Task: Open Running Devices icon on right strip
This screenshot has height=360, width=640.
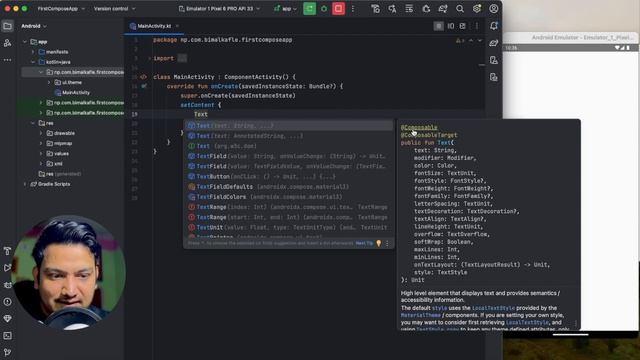Action: [x=494, y=77]
